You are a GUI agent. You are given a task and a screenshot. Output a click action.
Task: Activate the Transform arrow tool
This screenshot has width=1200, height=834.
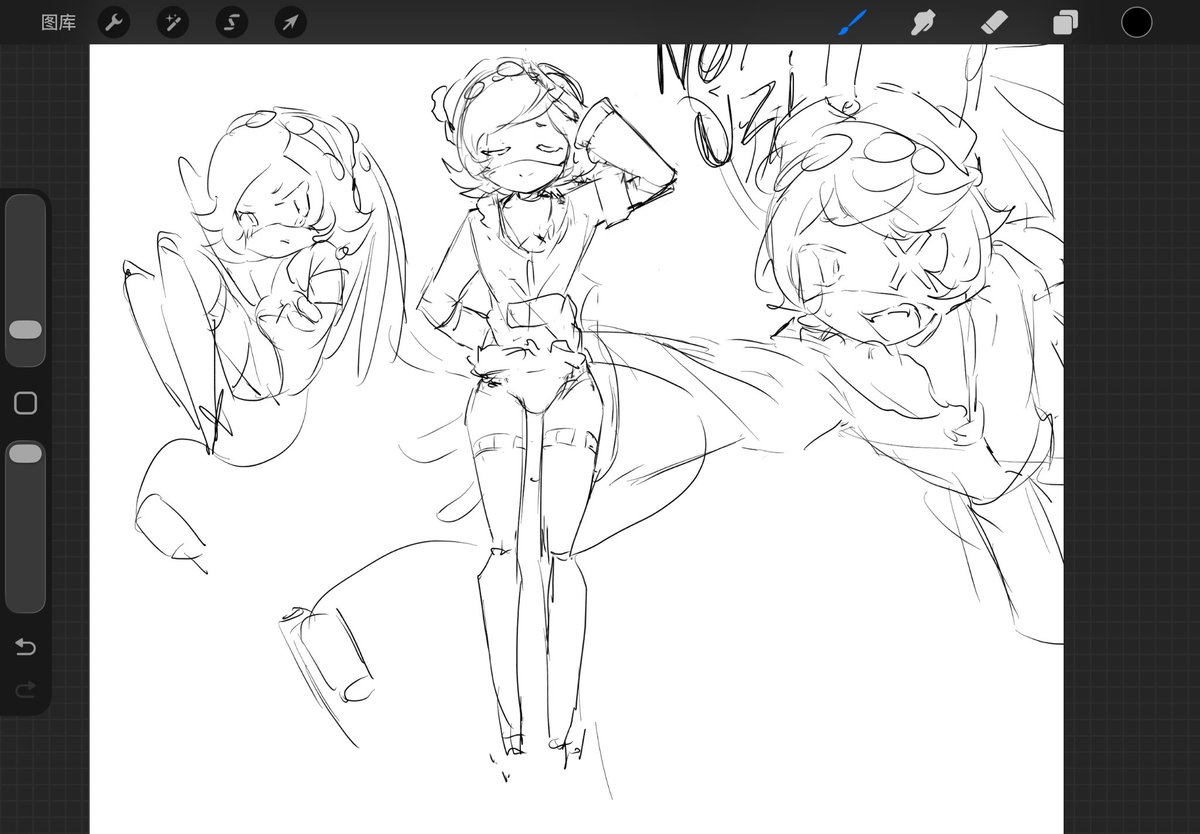tap(290, 22)
